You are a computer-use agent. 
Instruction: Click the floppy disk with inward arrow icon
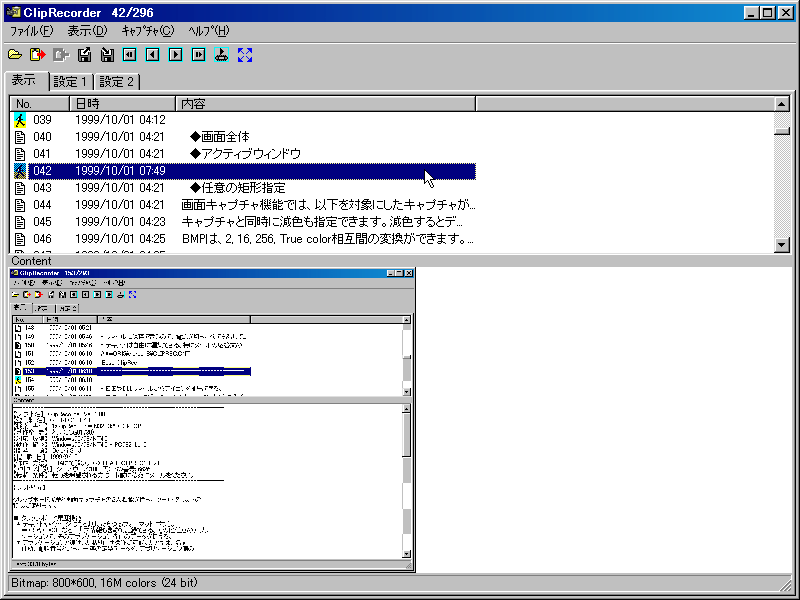pos(107,55)
